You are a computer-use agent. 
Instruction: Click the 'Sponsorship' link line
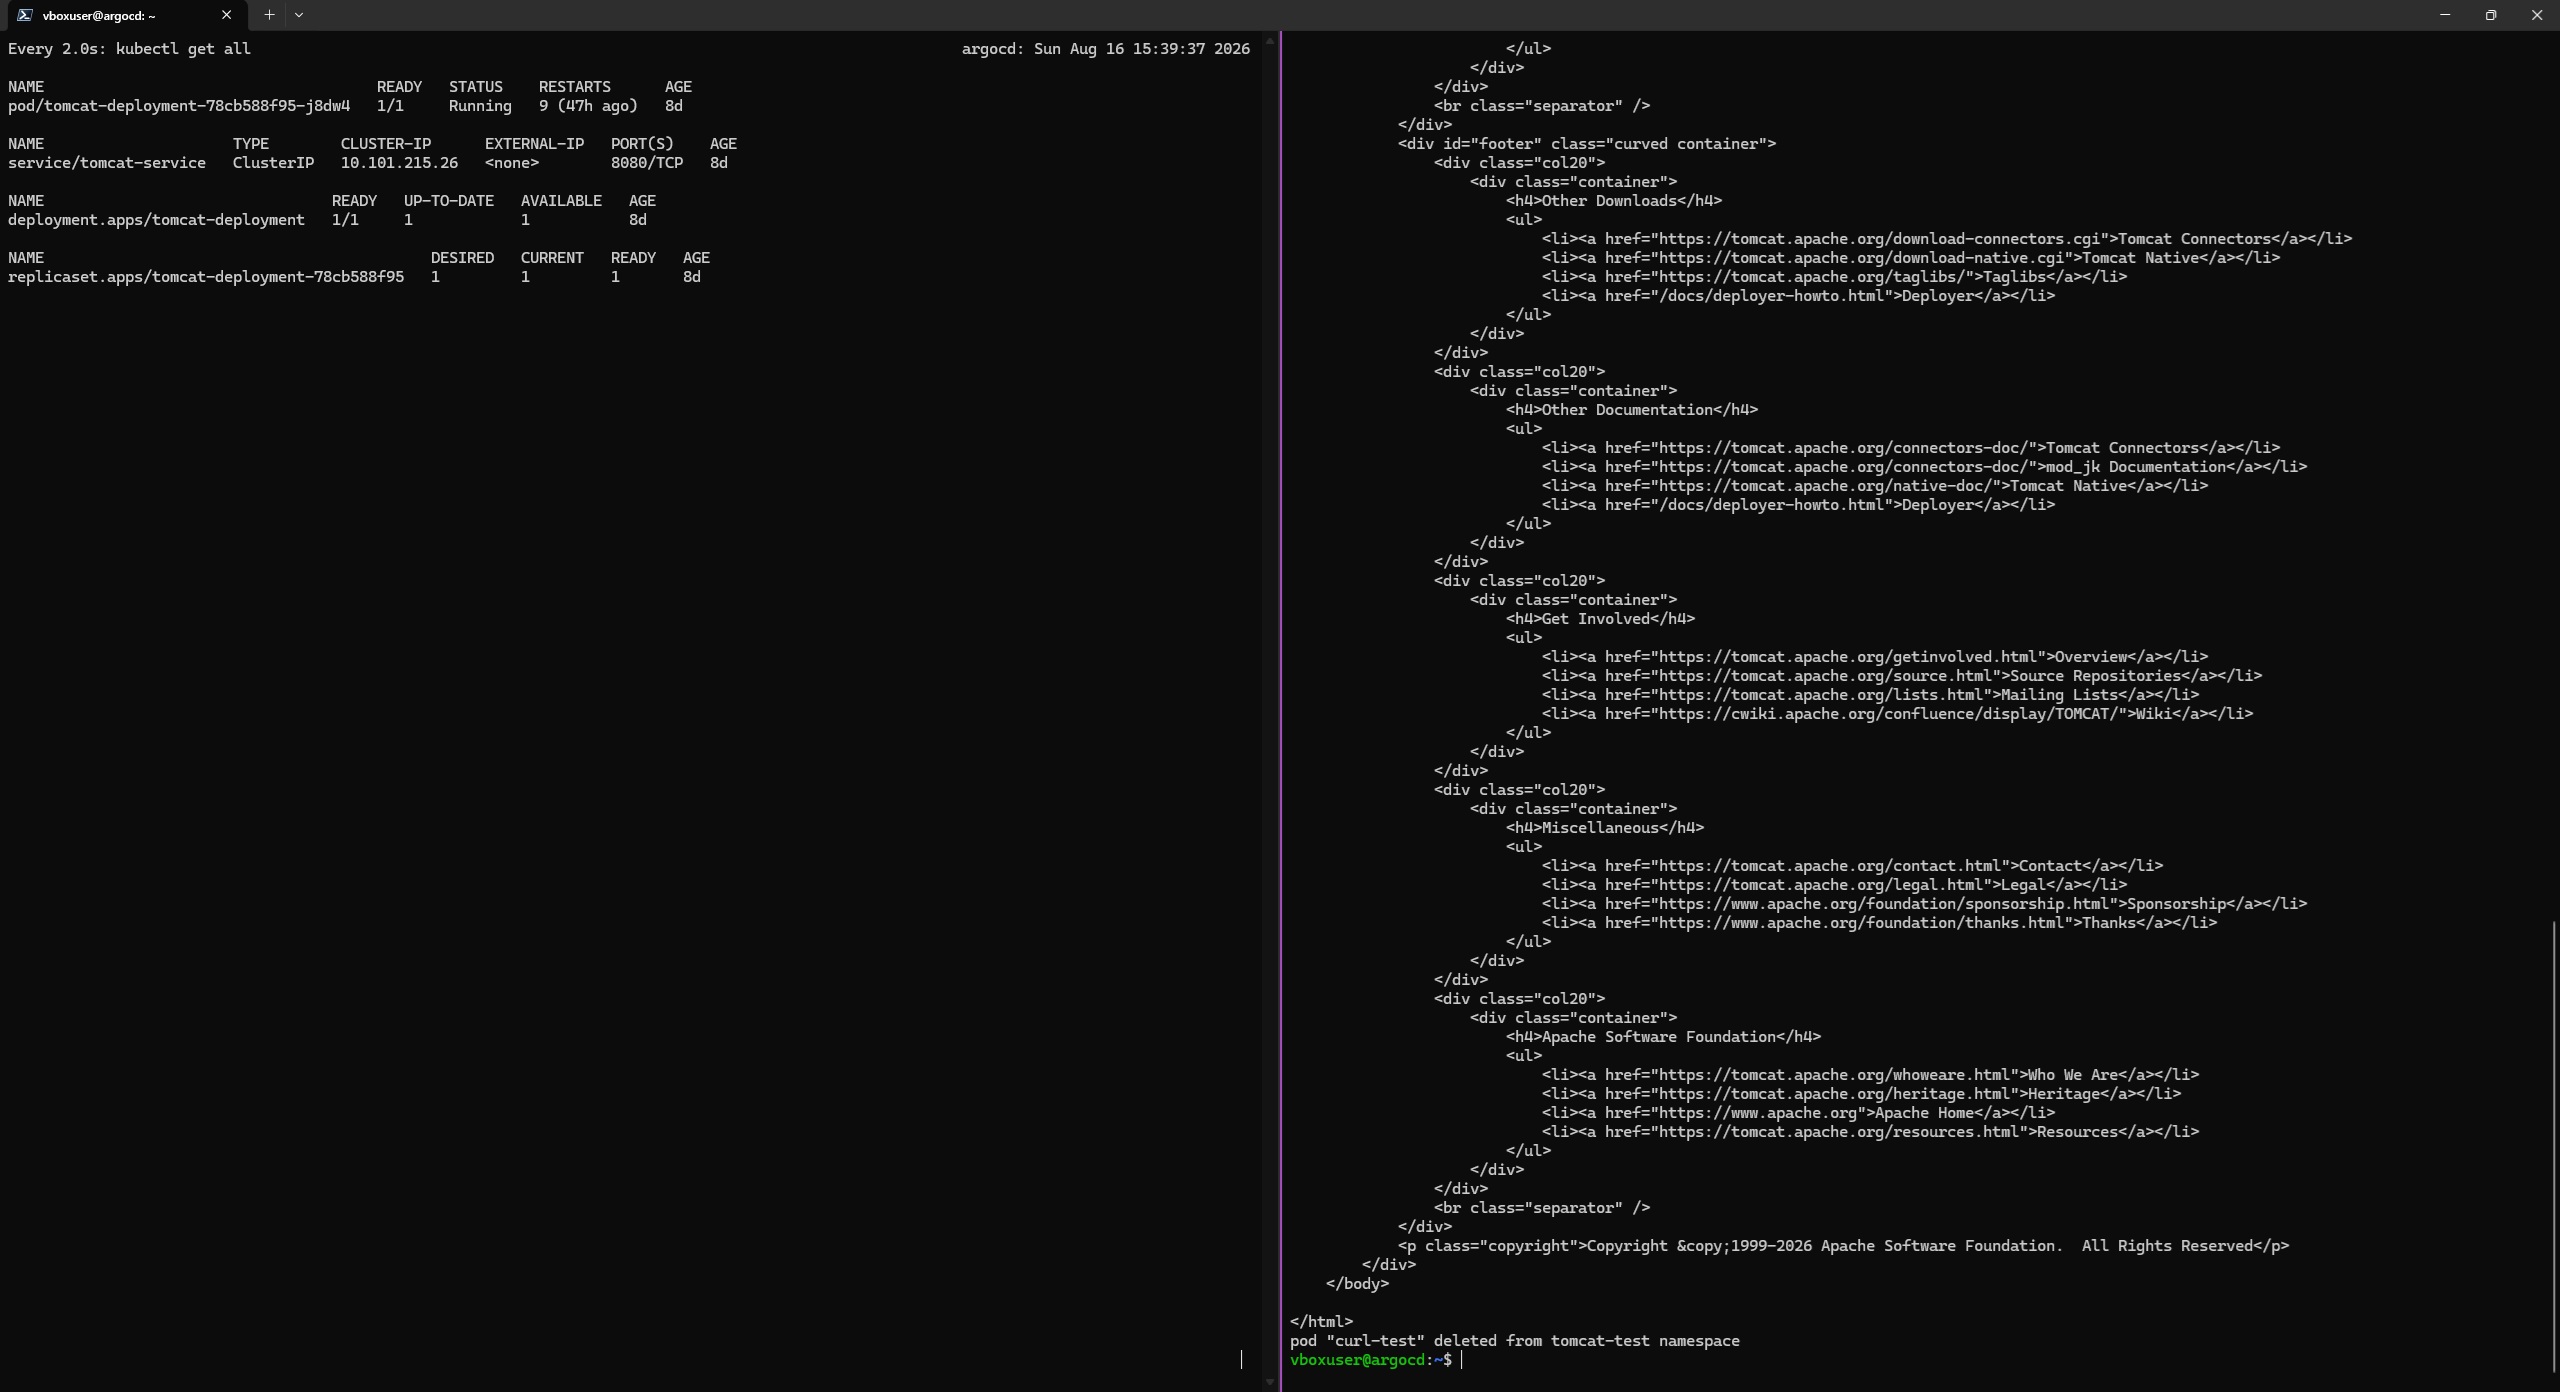tap(1924, 904)
